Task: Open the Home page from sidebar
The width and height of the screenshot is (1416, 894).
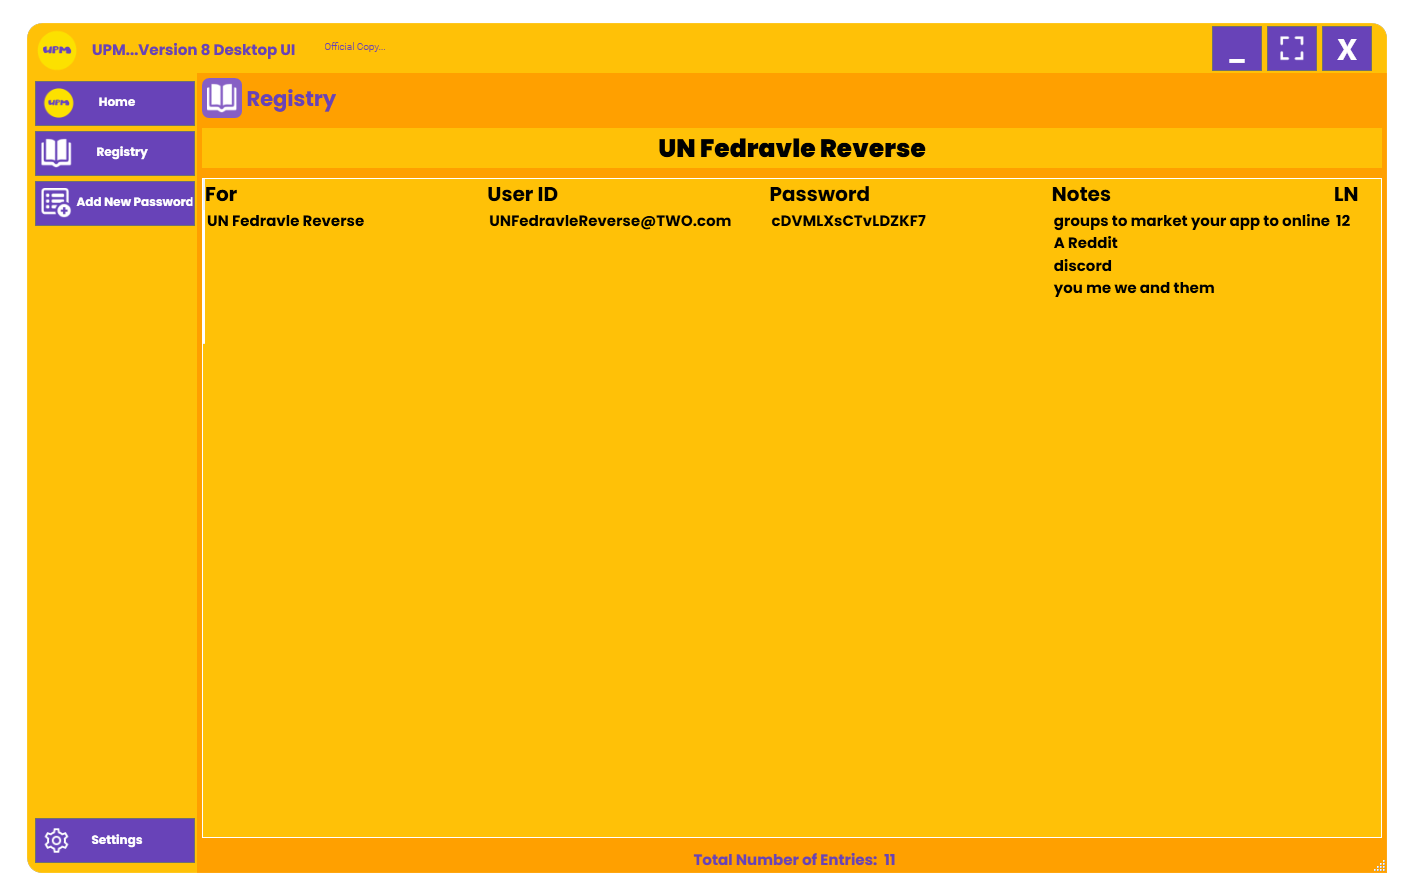Action: click(x=115, y=103)
